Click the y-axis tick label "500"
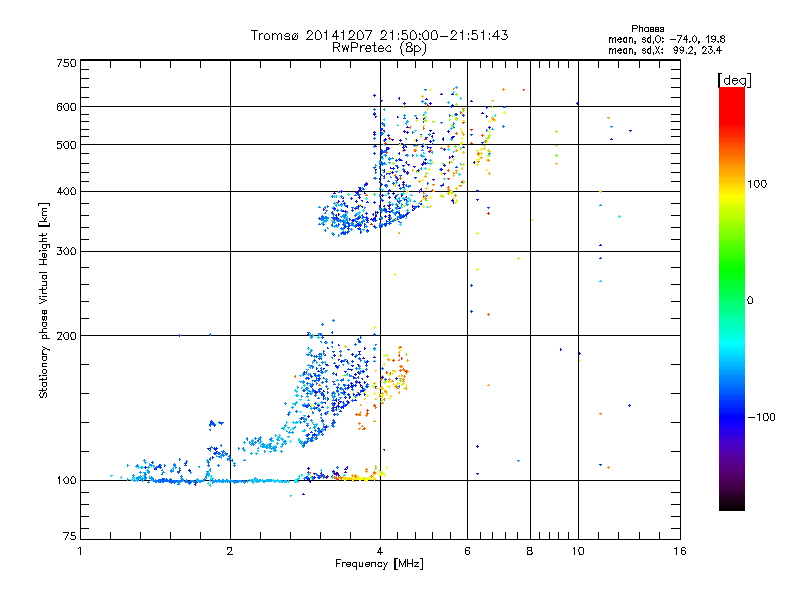The width and height of the screenshot is (800, 600). click(x=66, y=145)
